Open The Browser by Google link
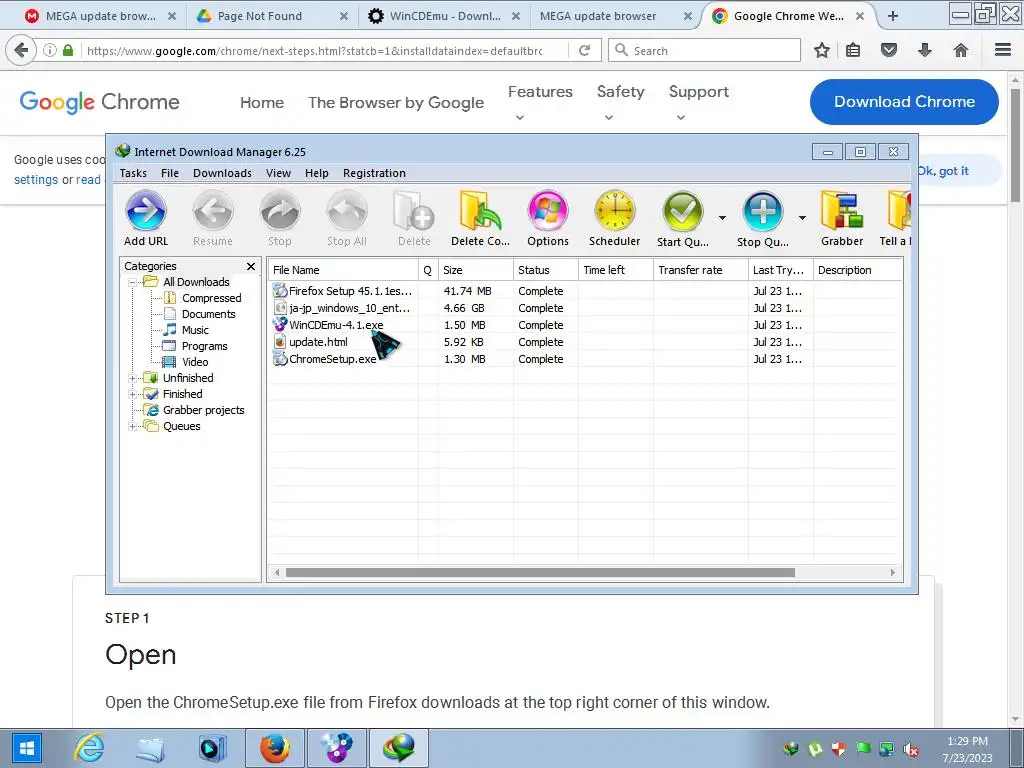This screenshot has width=1024, height=768. click(x=396, y=103)
